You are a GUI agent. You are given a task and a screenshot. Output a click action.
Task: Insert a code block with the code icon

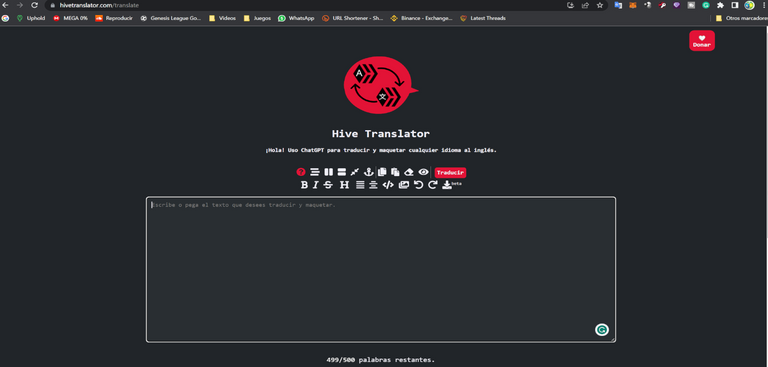(388, 185)
